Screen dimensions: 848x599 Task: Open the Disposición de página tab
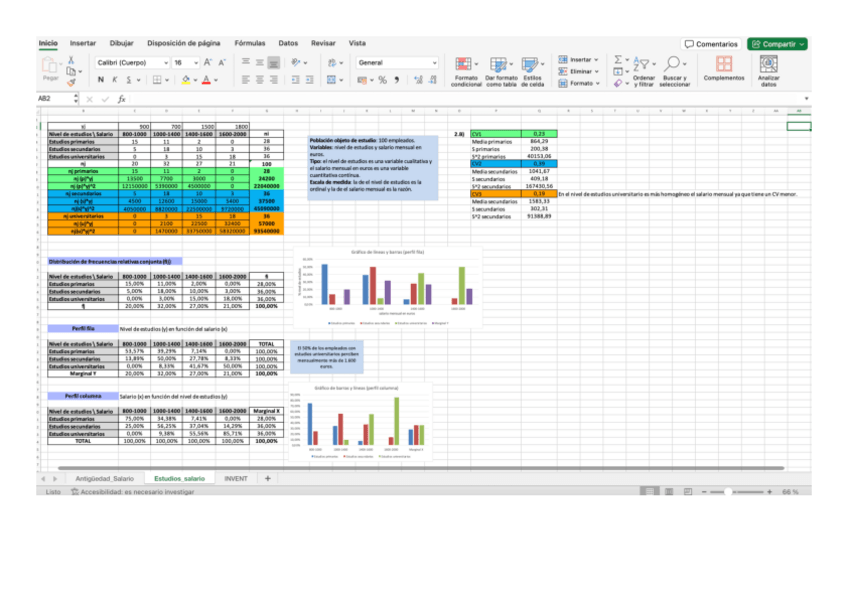[183, 43]
